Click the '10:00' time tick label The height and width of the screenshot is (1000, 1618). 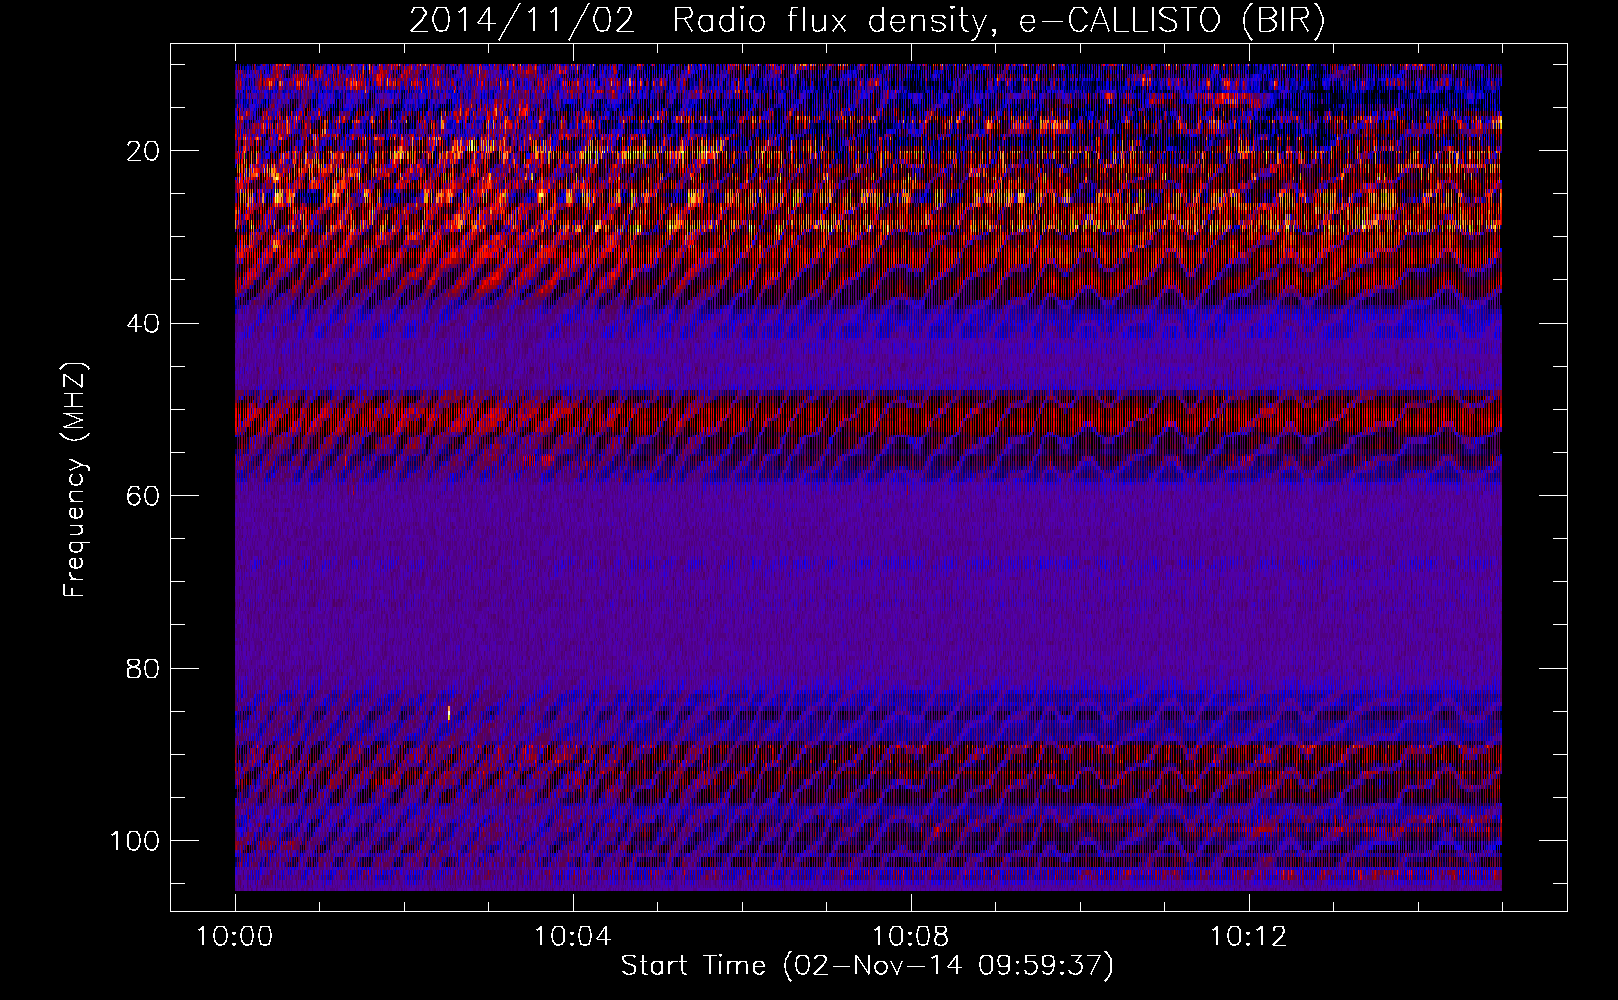235,937
